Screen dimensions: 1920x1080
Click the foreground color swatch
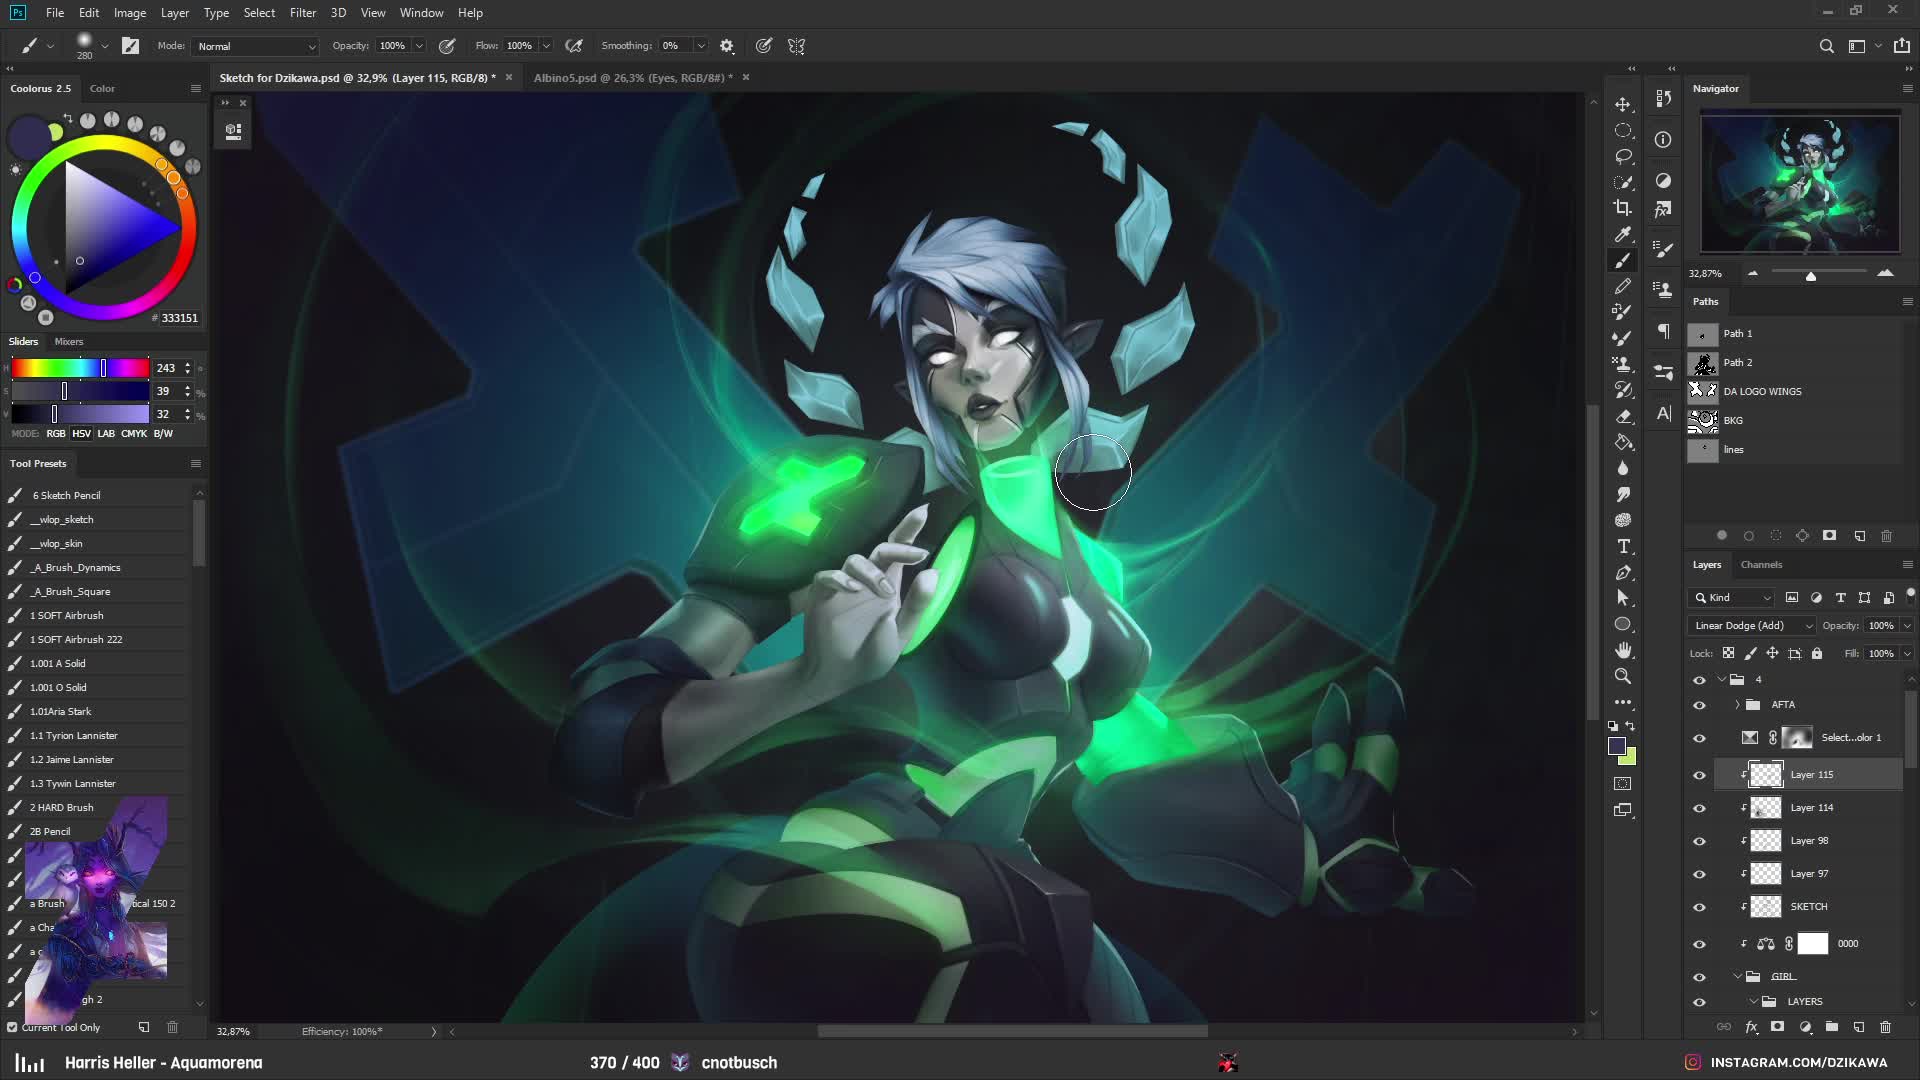[1617, 746]
